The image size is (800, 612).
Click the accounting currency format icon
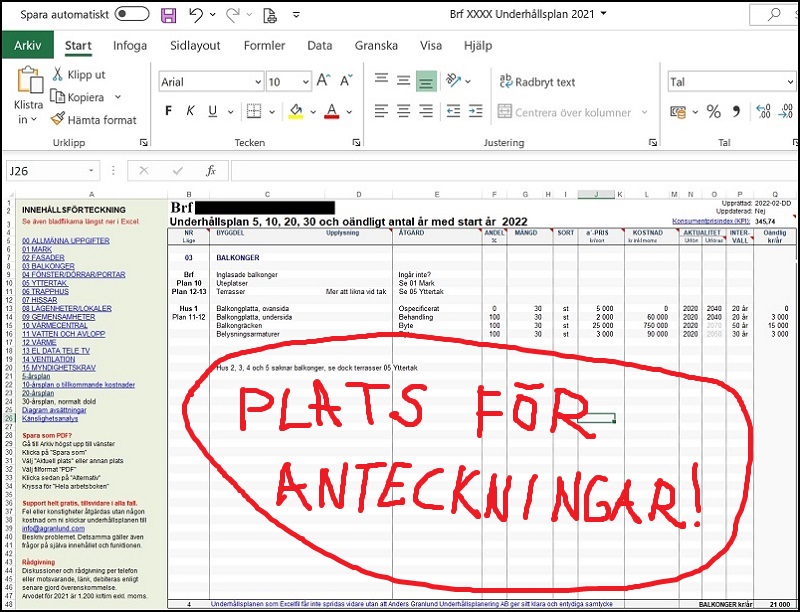pyautogui.click(x=678, y=112)
